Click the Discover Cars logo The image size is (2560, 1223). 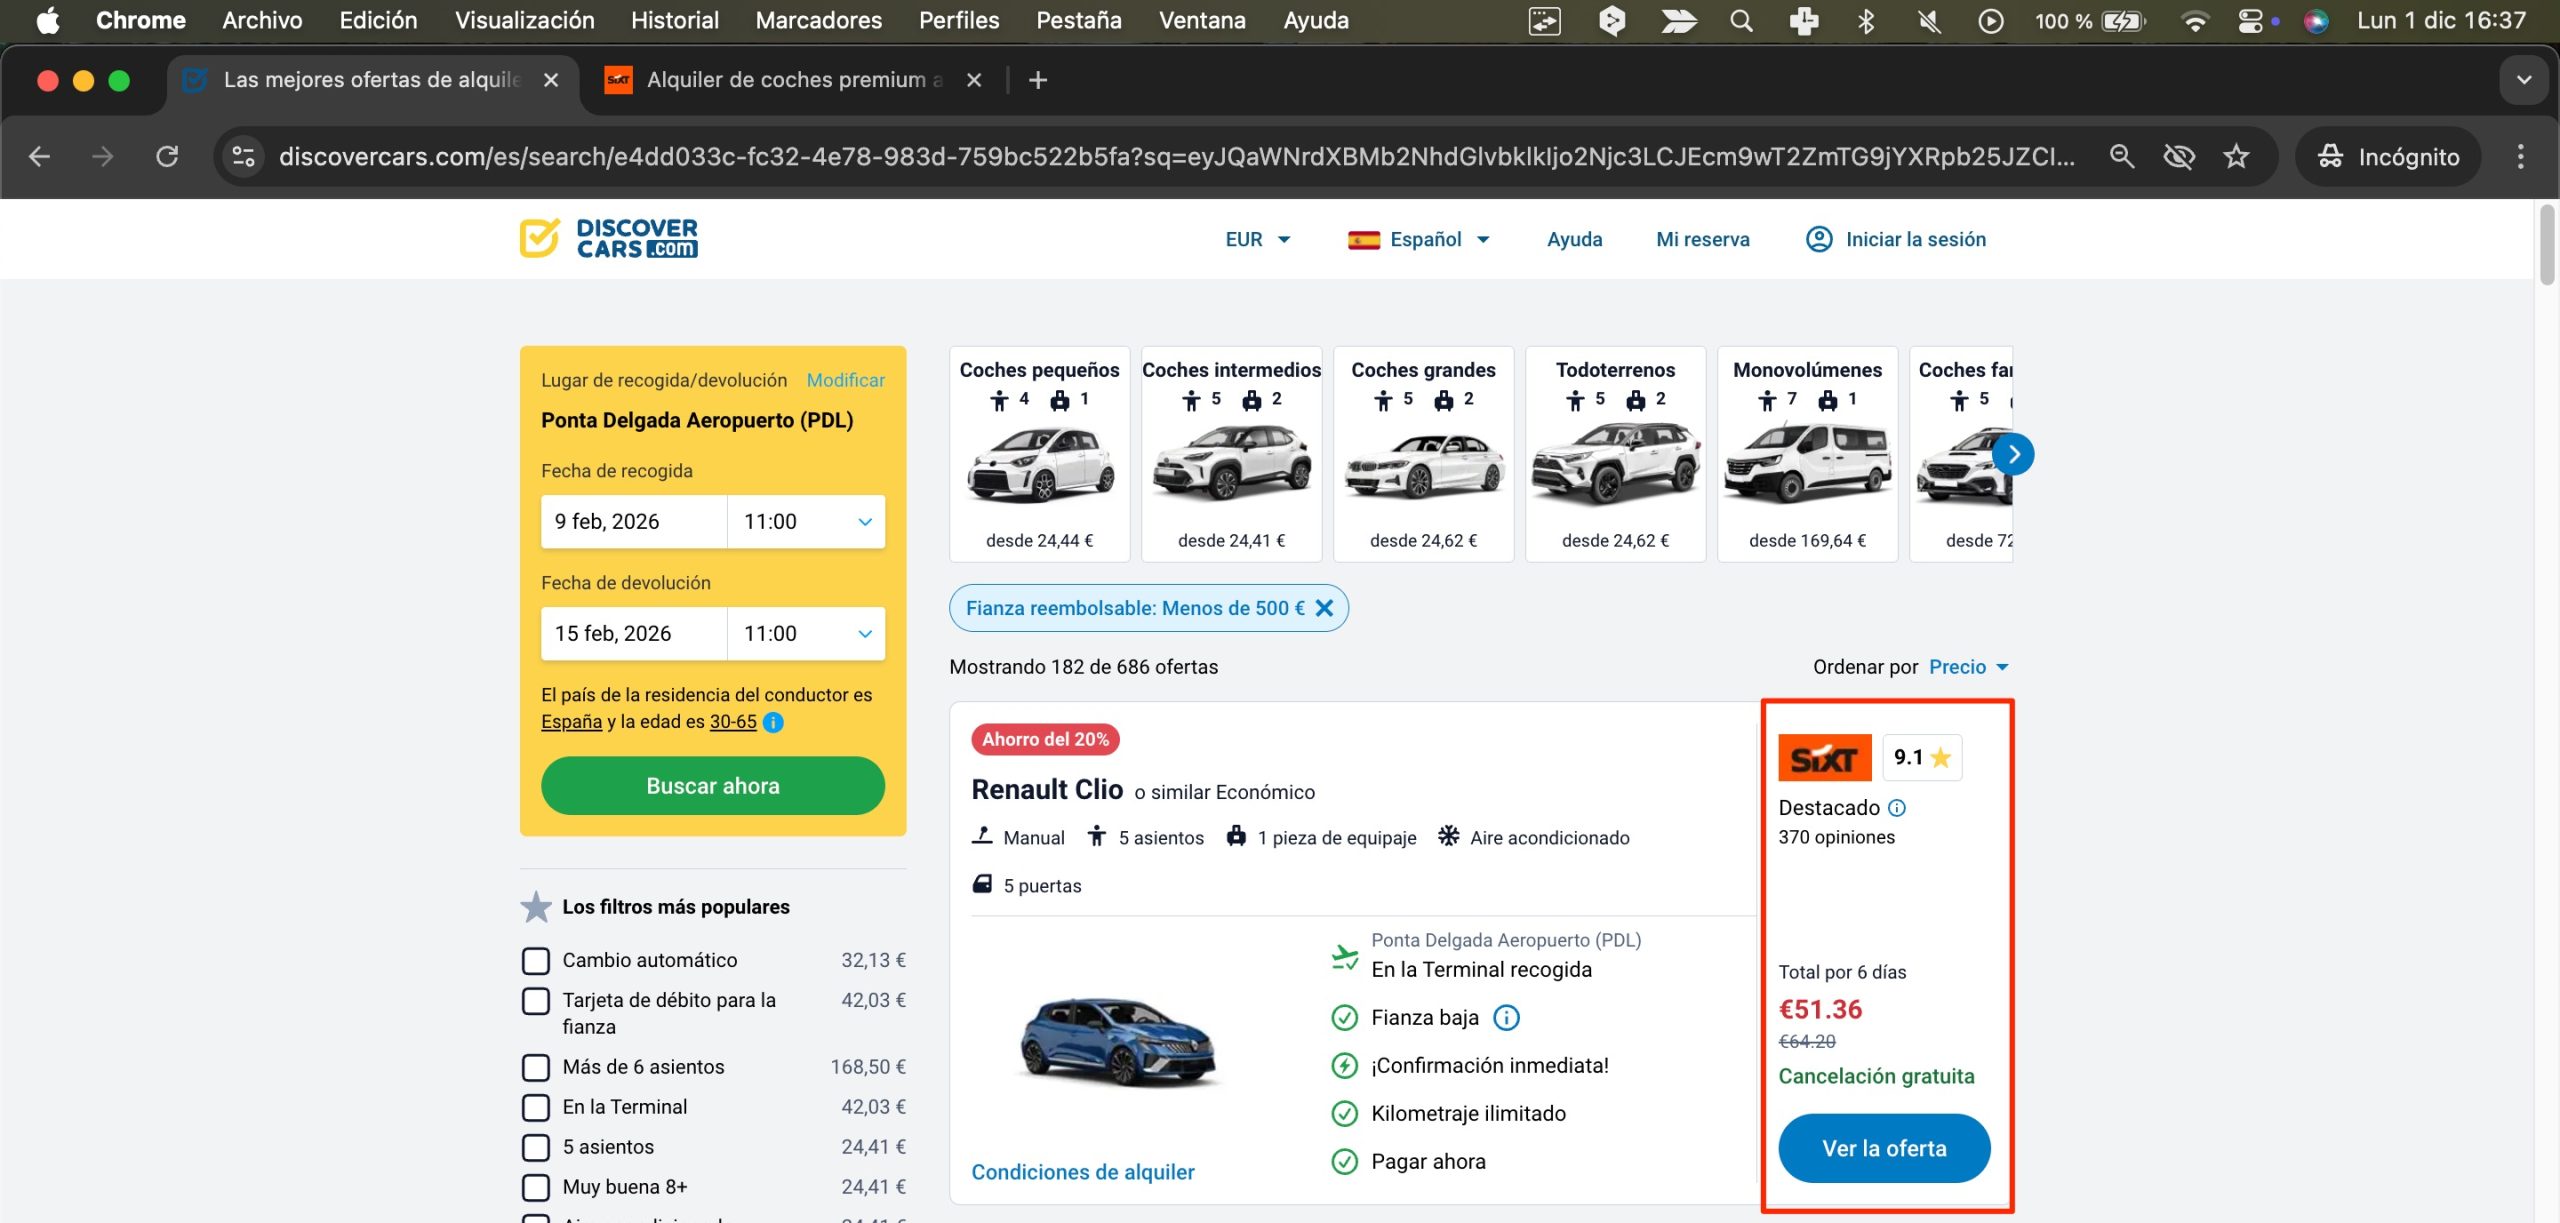coord(609,238)
